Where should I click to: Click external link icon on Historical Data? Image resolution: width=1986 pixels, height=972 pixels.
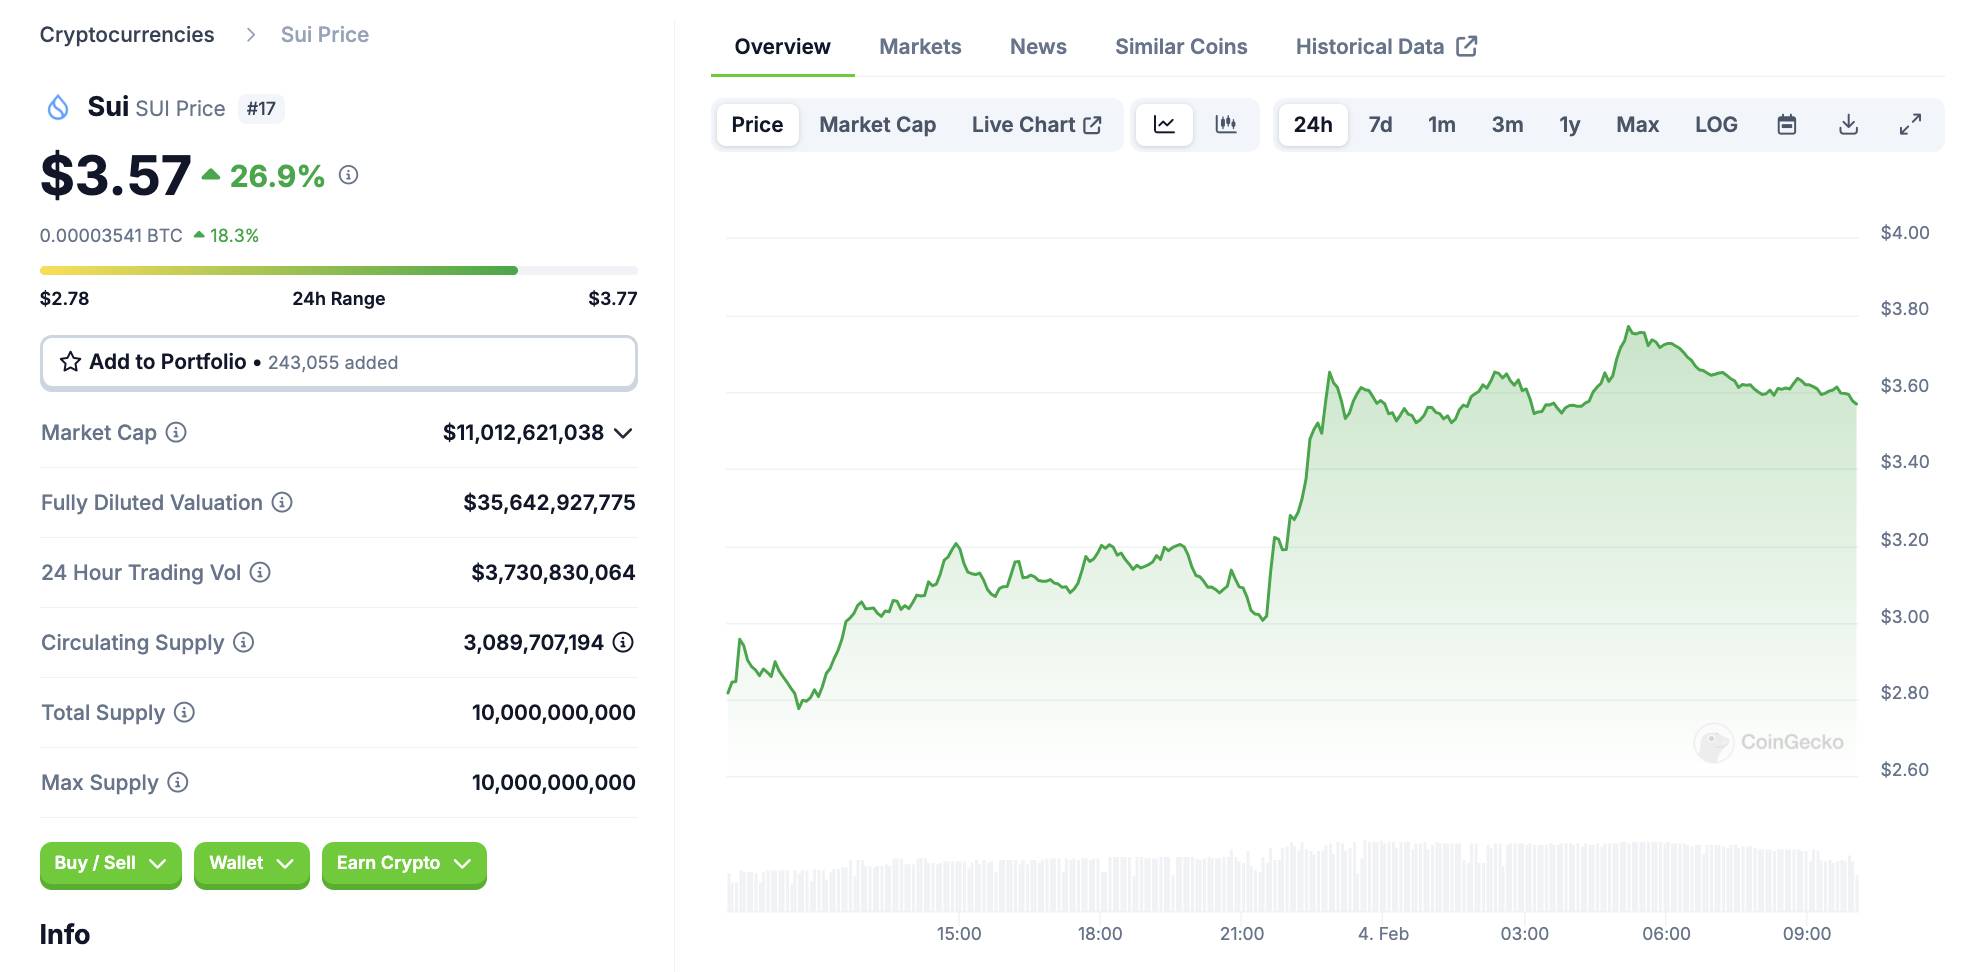pyautogui.click(x=1467, y=46)
